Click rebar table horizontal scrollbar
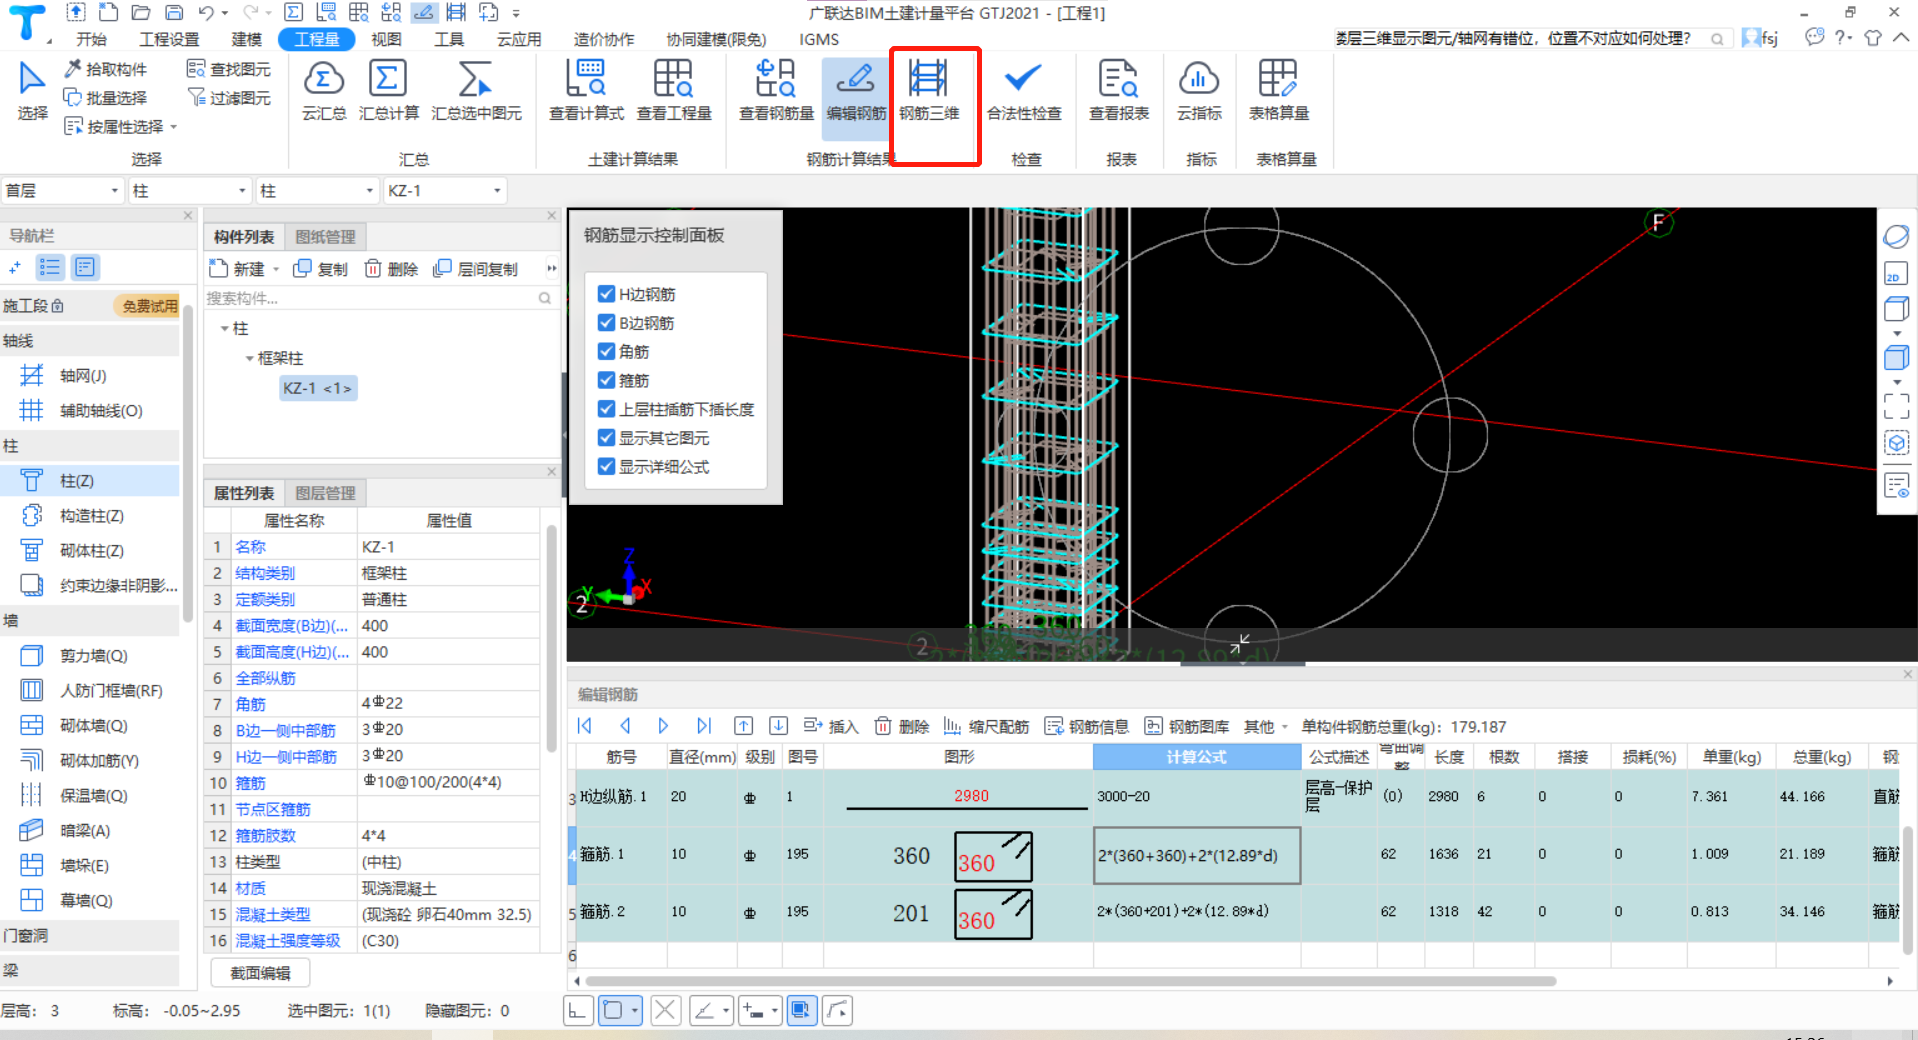The width and height of the screenshot is (1918, 1040). pyautogui.click(x=1070, y=981)
